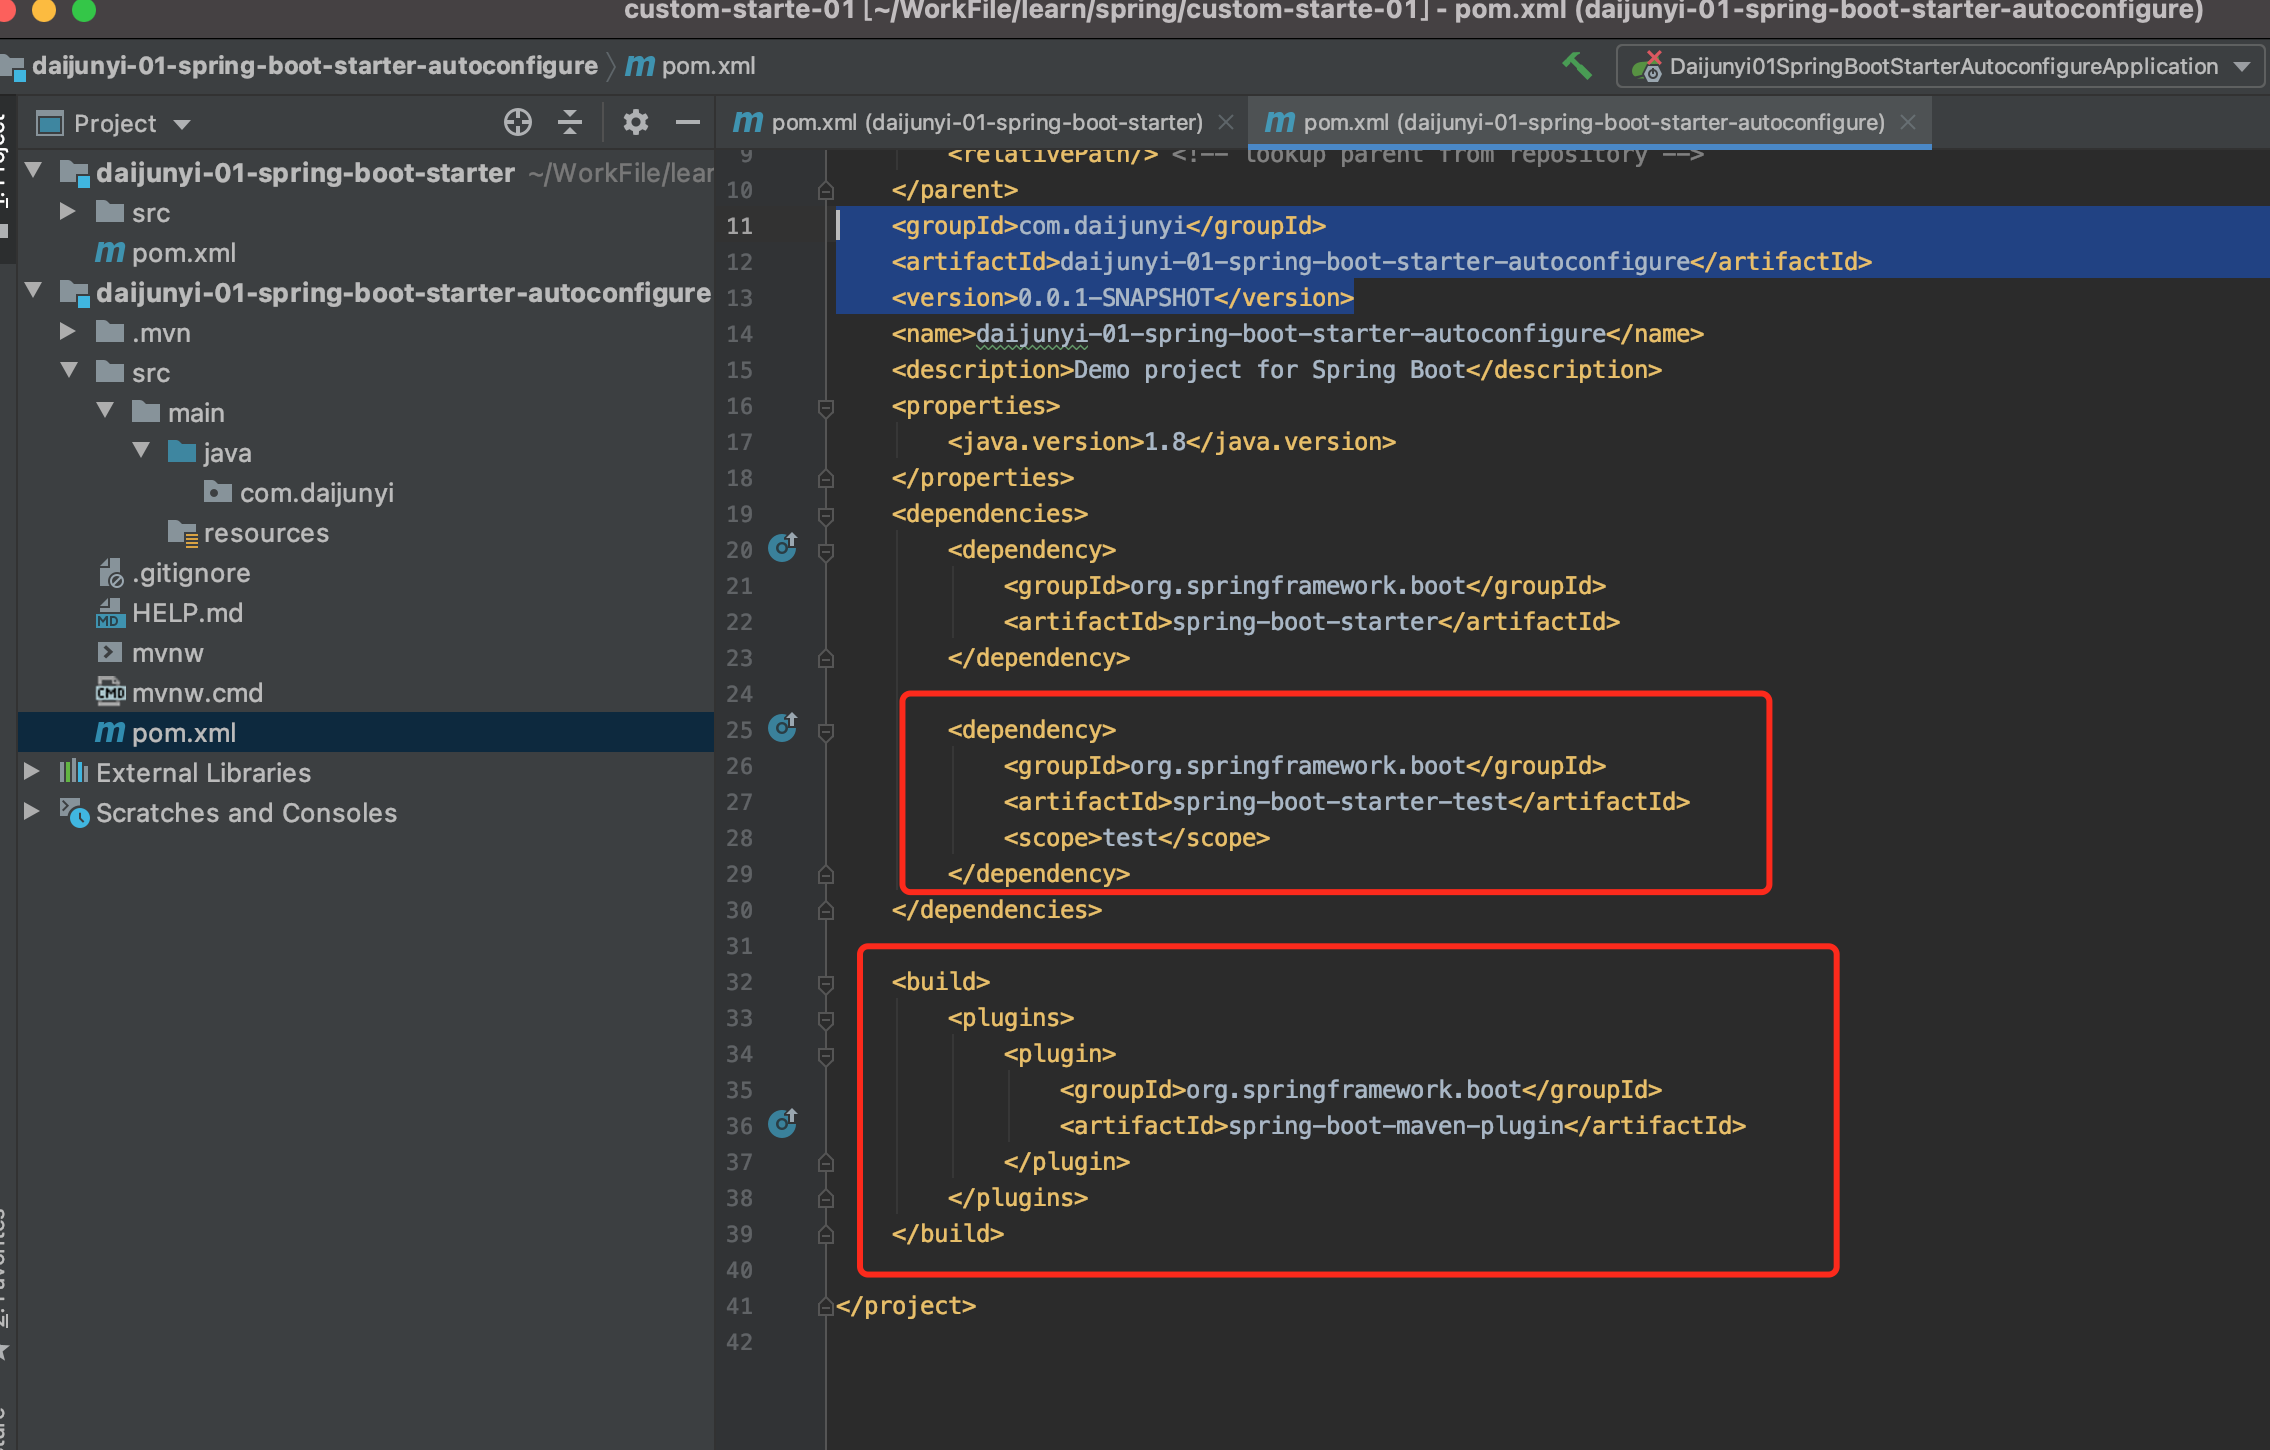Viewport: 2270px width, 1450px height.
Task: Fold the build block at line 32
Action: pyautogui.click(x=826, y=983)
